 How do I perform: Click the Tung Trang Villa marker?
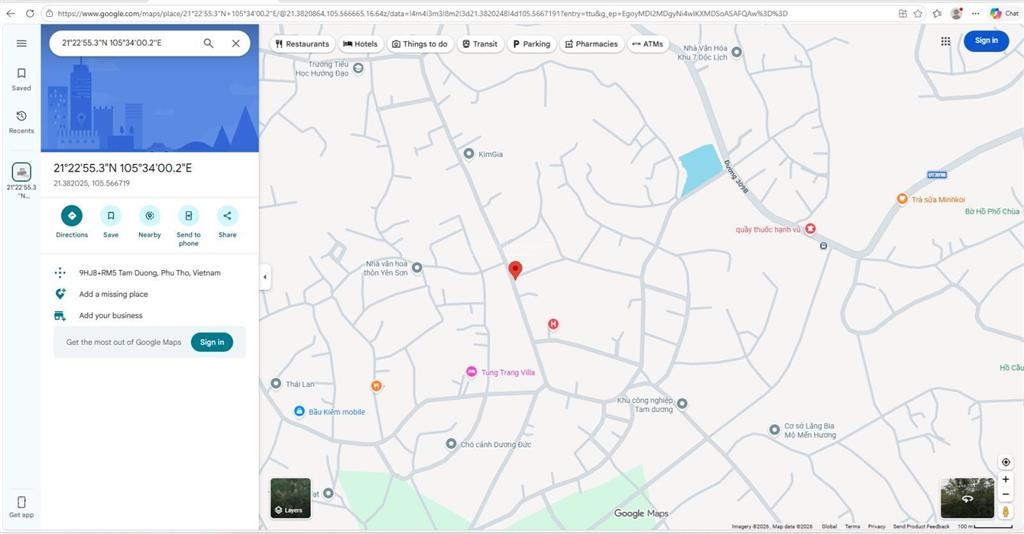[x=472, y=371]
